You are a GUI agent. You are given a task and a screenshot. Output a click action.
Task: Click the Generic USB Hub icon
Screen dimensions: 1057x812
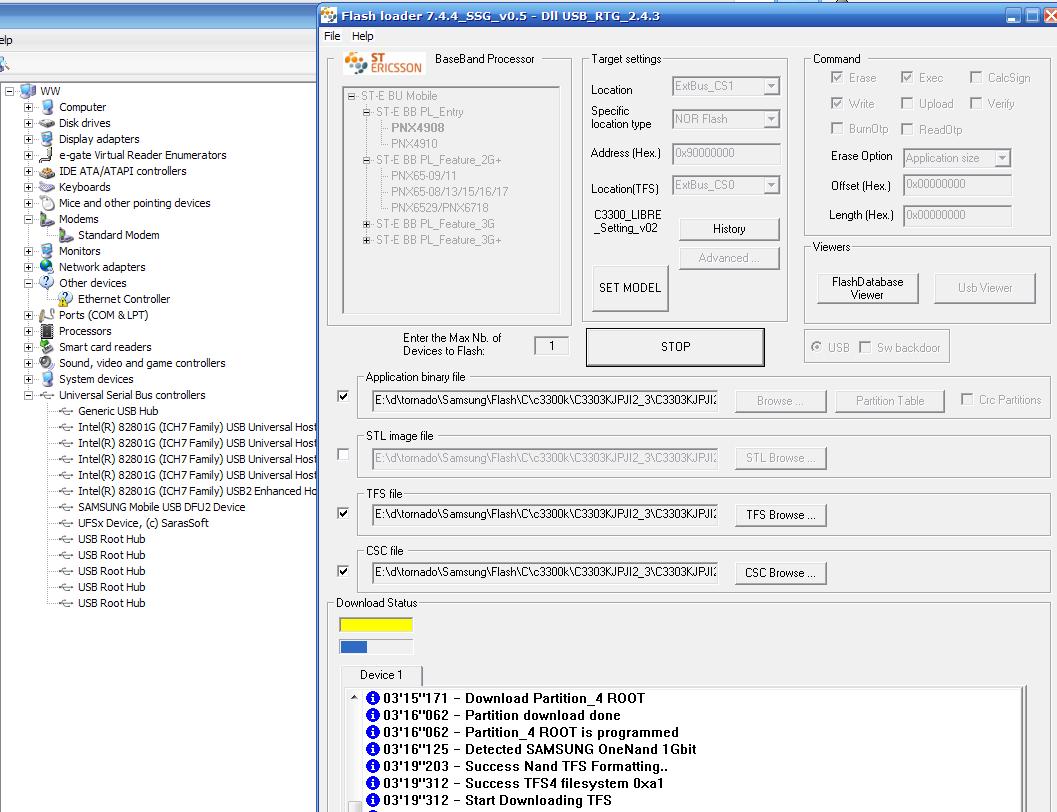click(66, 411)
